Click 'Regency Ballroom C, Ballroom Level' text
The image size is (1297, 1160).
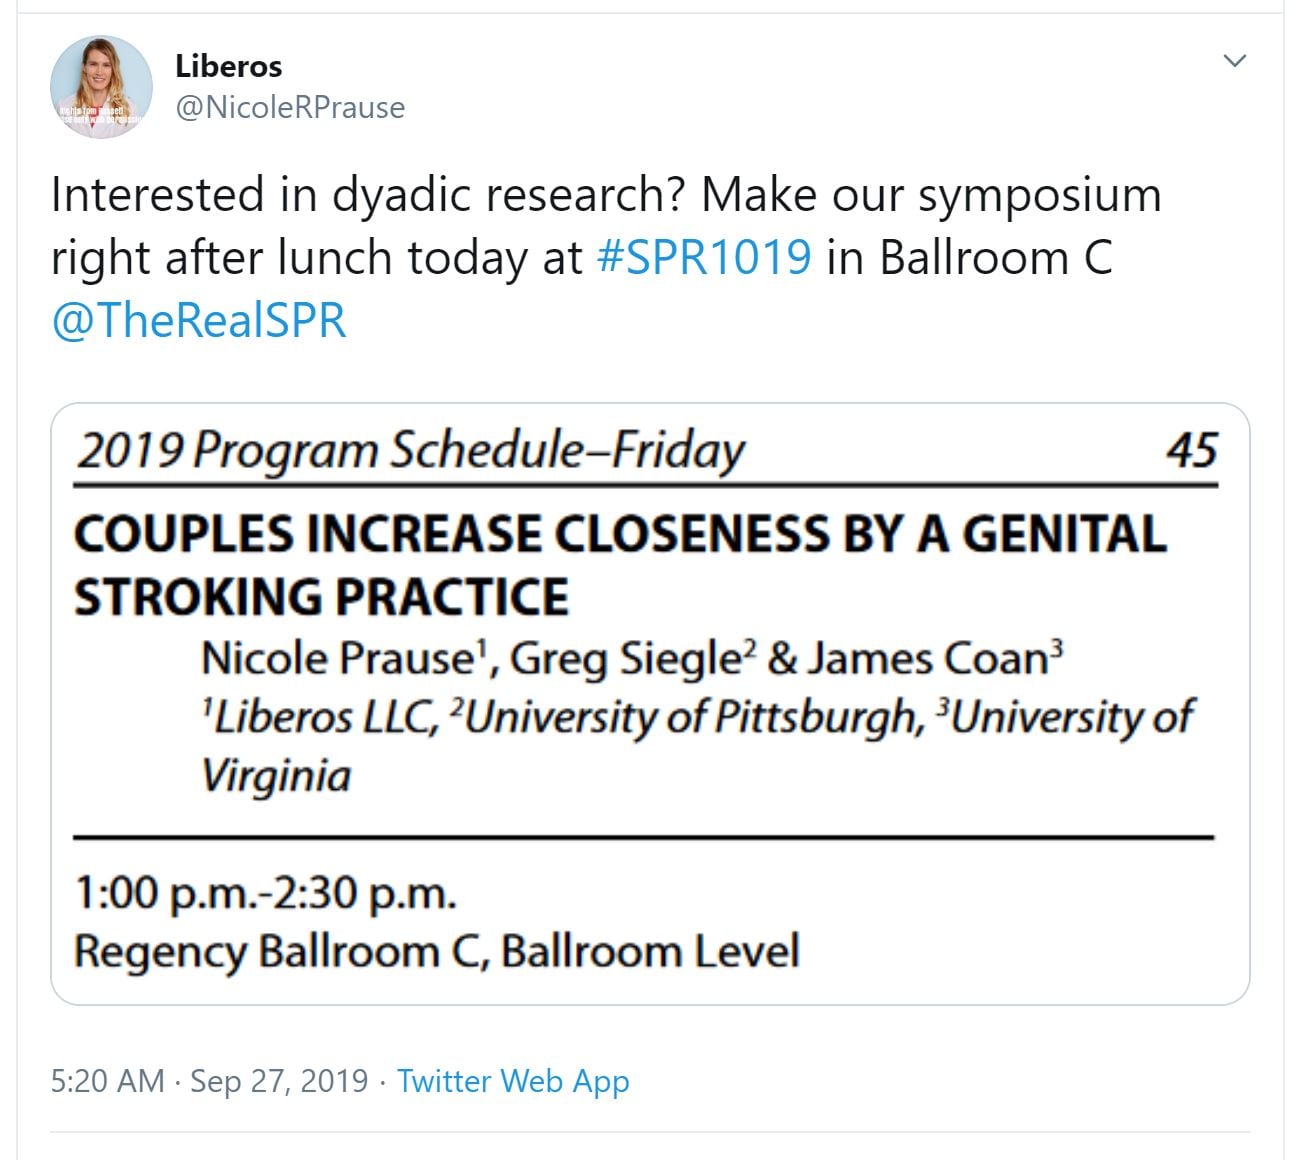coord(437,951)
